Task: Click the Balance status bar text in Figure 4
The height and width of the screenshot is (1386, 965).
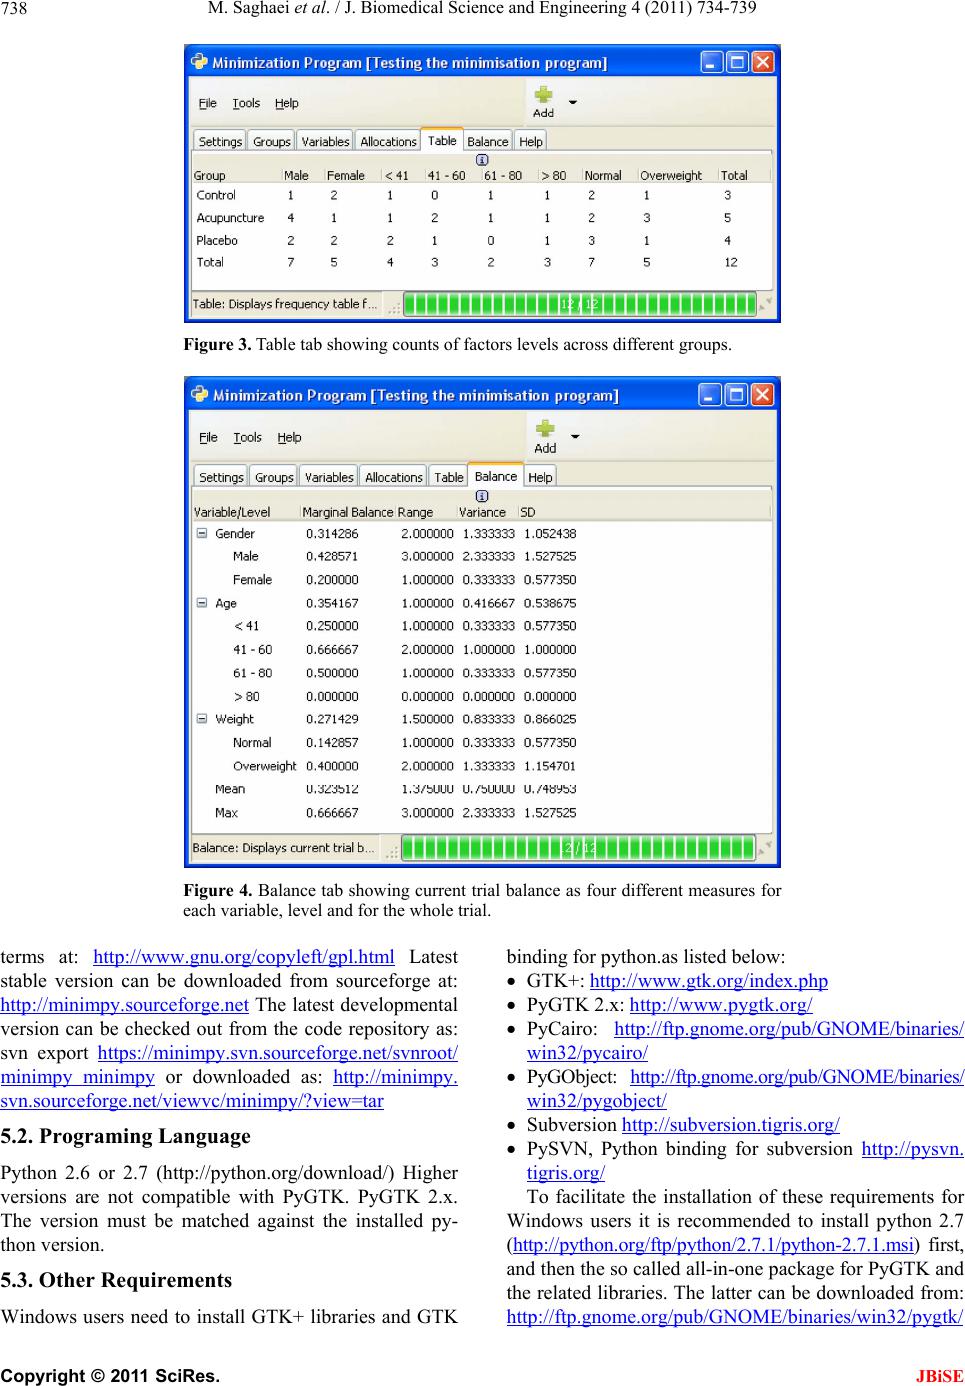Action: pos(284,848)
